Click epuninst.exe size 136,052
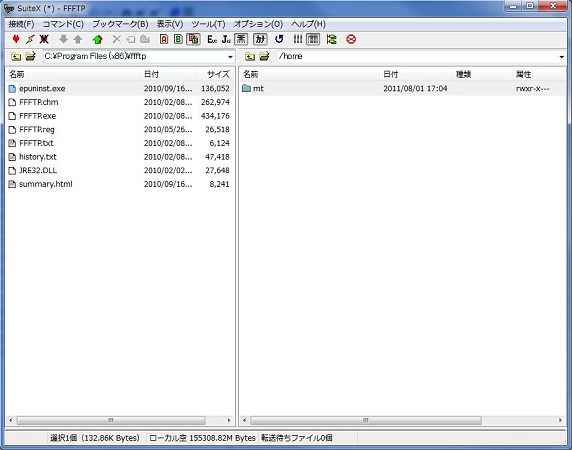572x450 pixels. pos(215,89)
